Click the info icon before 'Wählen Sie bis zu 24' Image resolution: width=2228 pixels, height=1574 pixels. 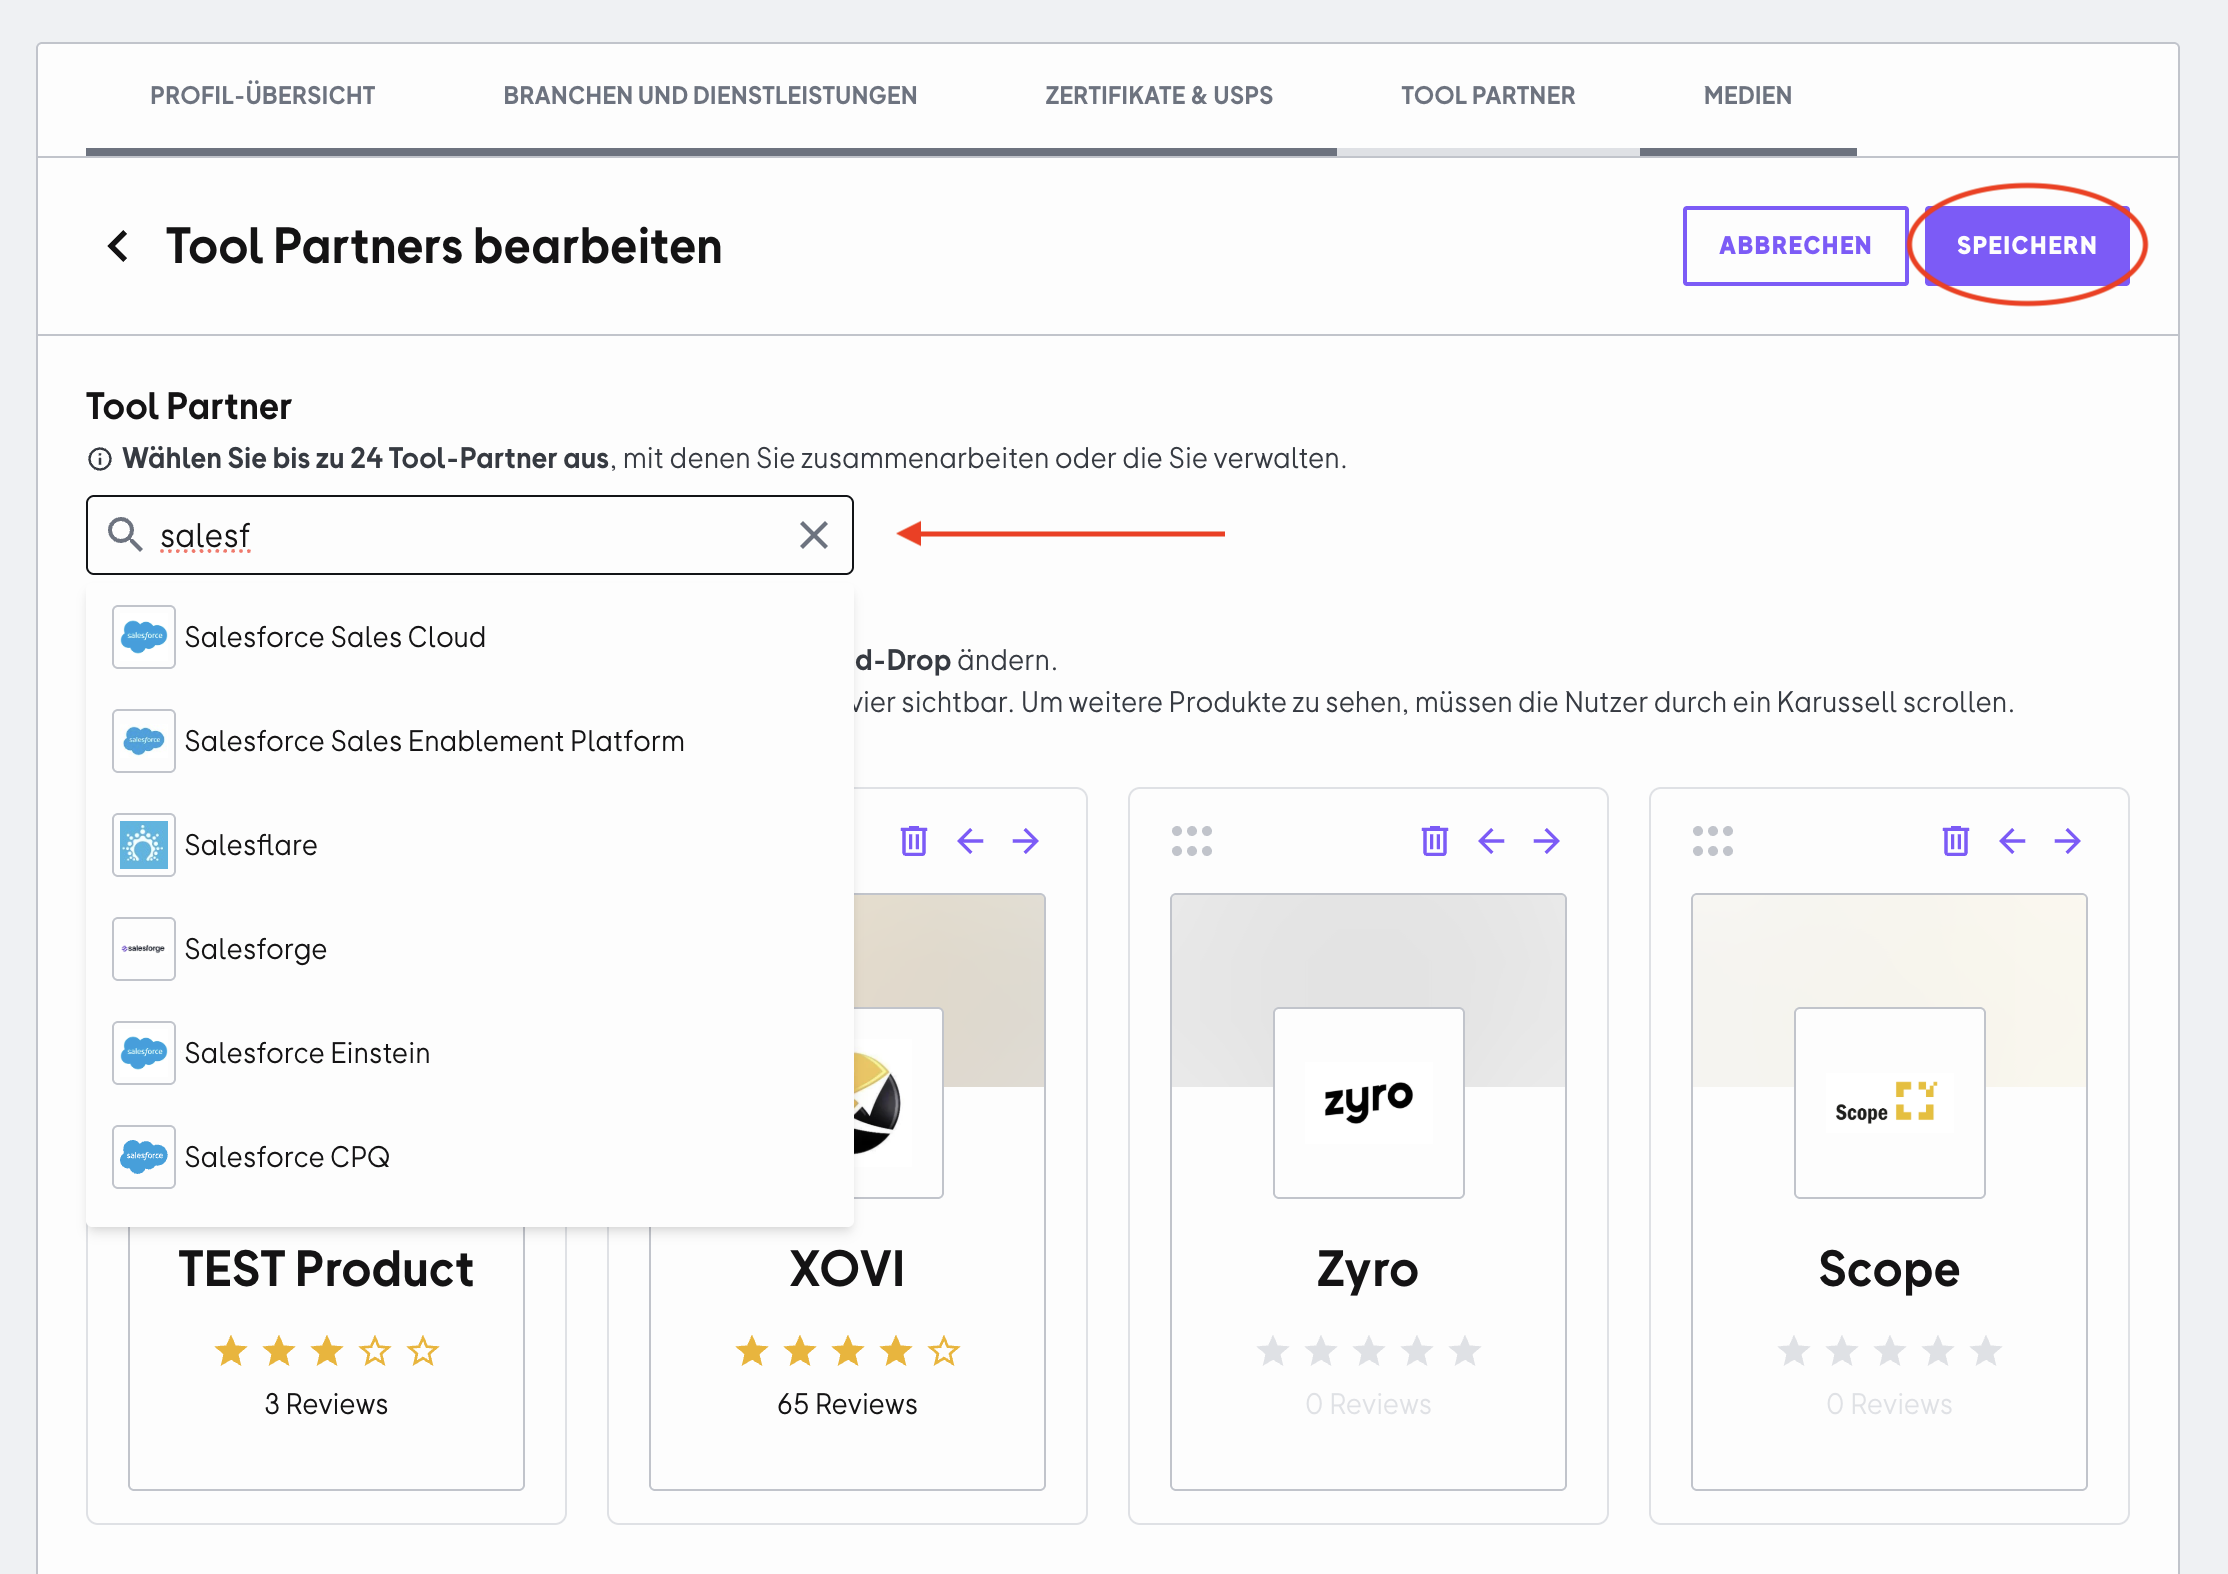point(100,459)
